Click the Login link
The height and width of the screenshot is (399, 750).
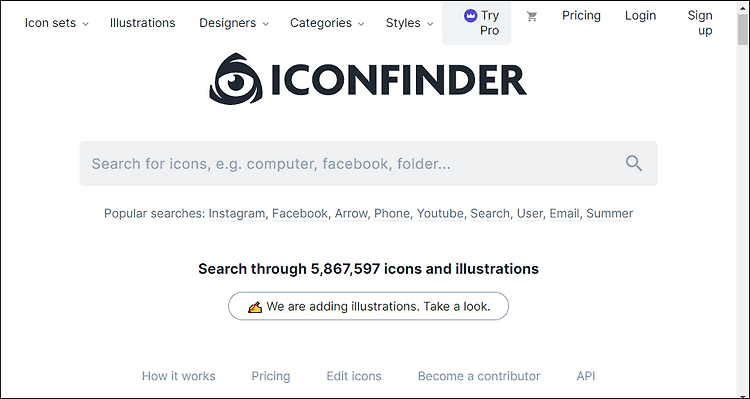click(640, 16)
